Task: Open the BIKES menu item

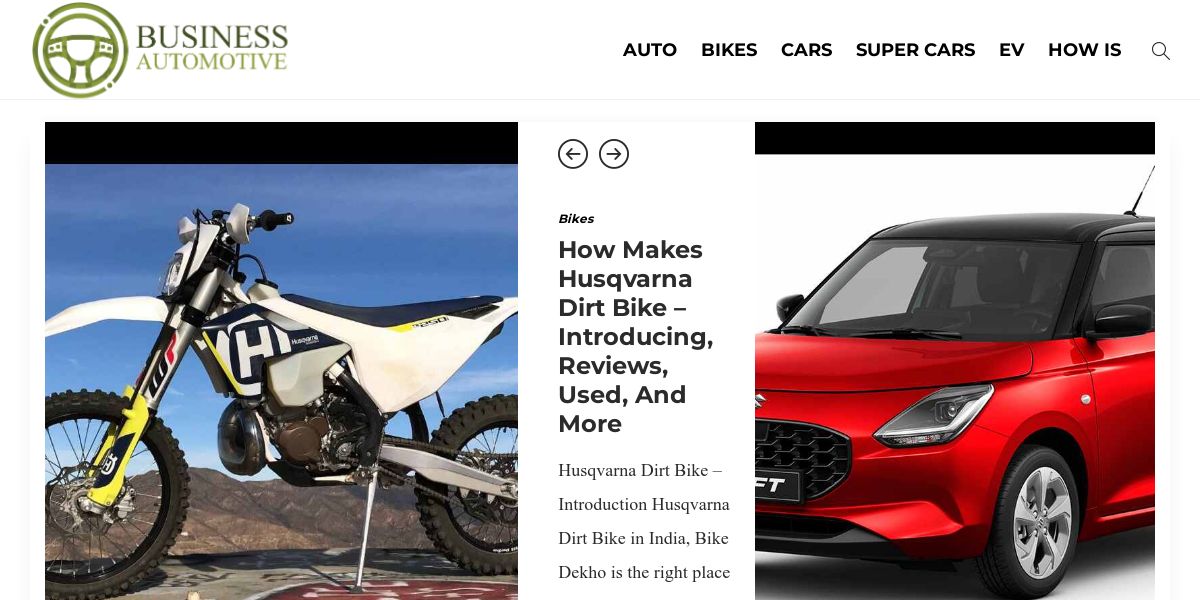Action: 729,50
